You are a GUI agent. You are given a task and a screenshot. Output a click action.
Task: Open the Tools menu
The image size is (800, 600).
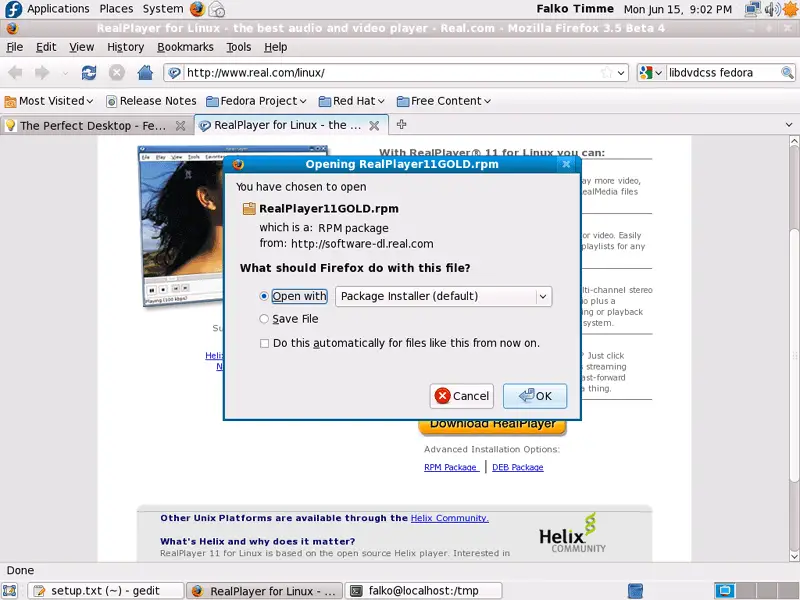[239, 47]
